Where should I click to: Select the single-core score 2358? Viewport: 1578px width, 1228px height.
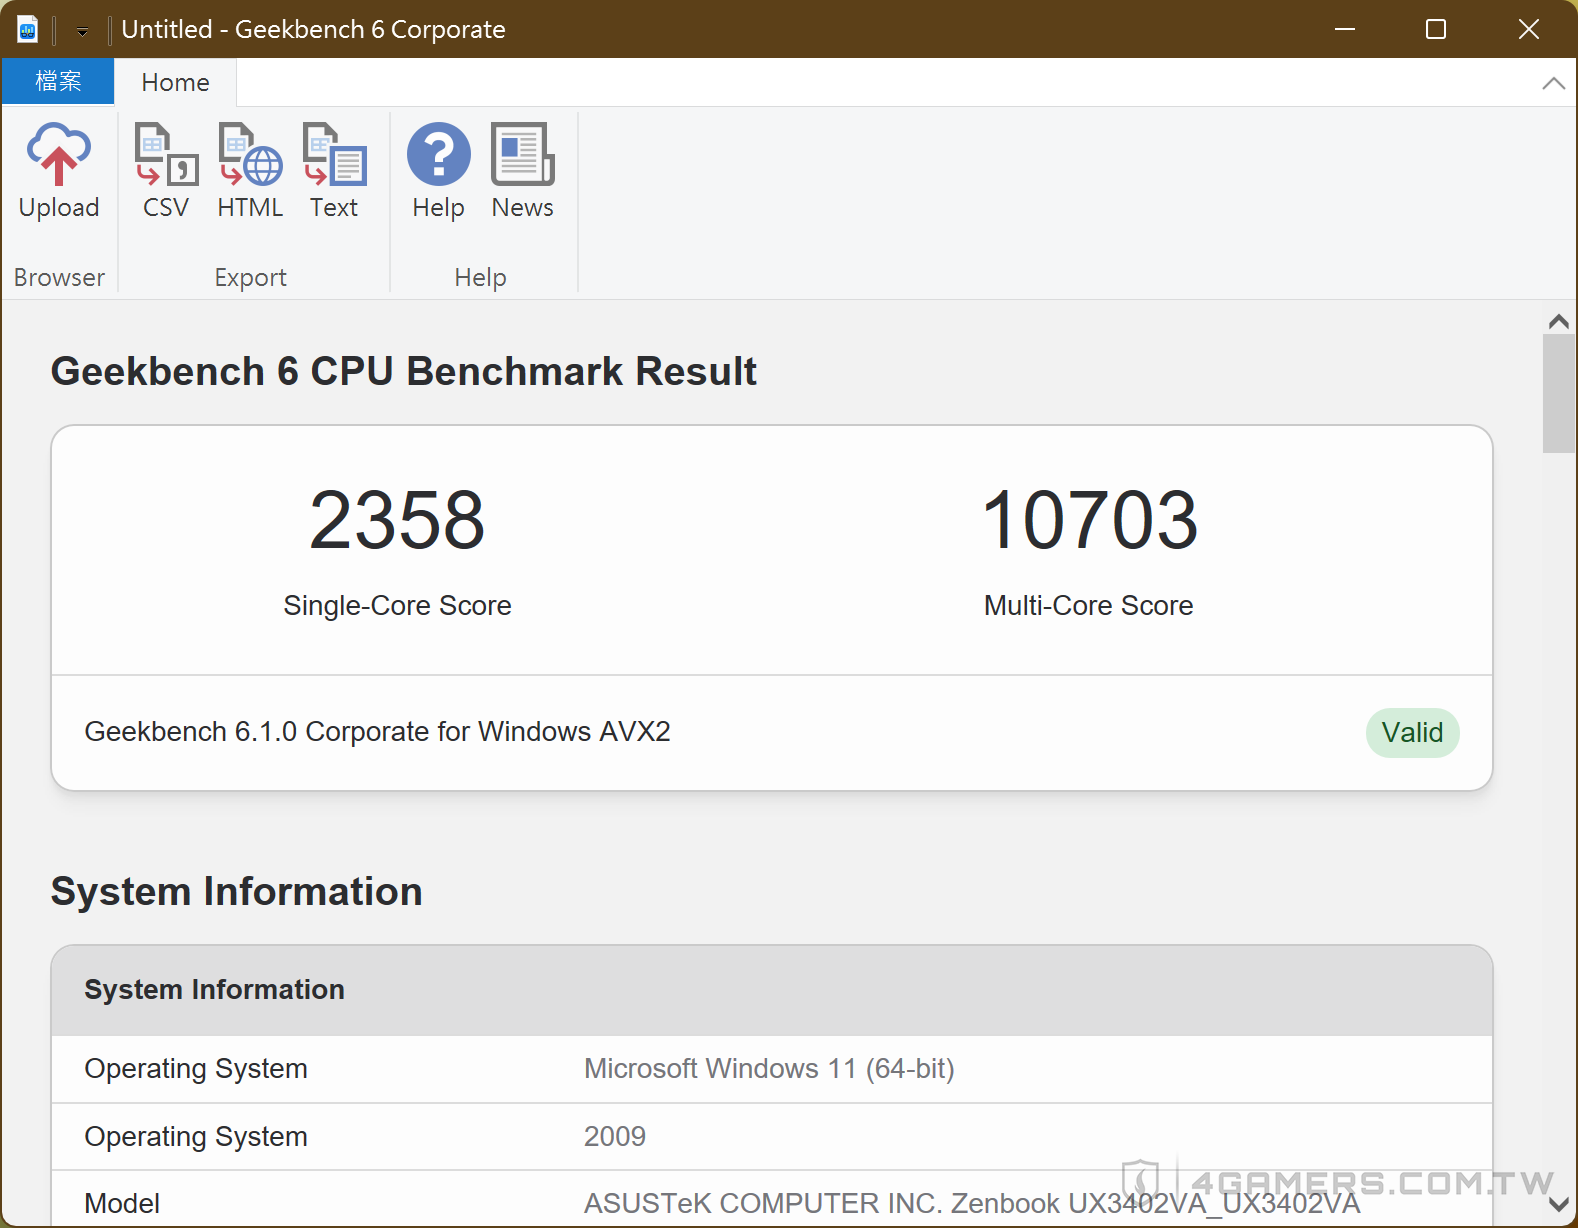click(397, 520)
